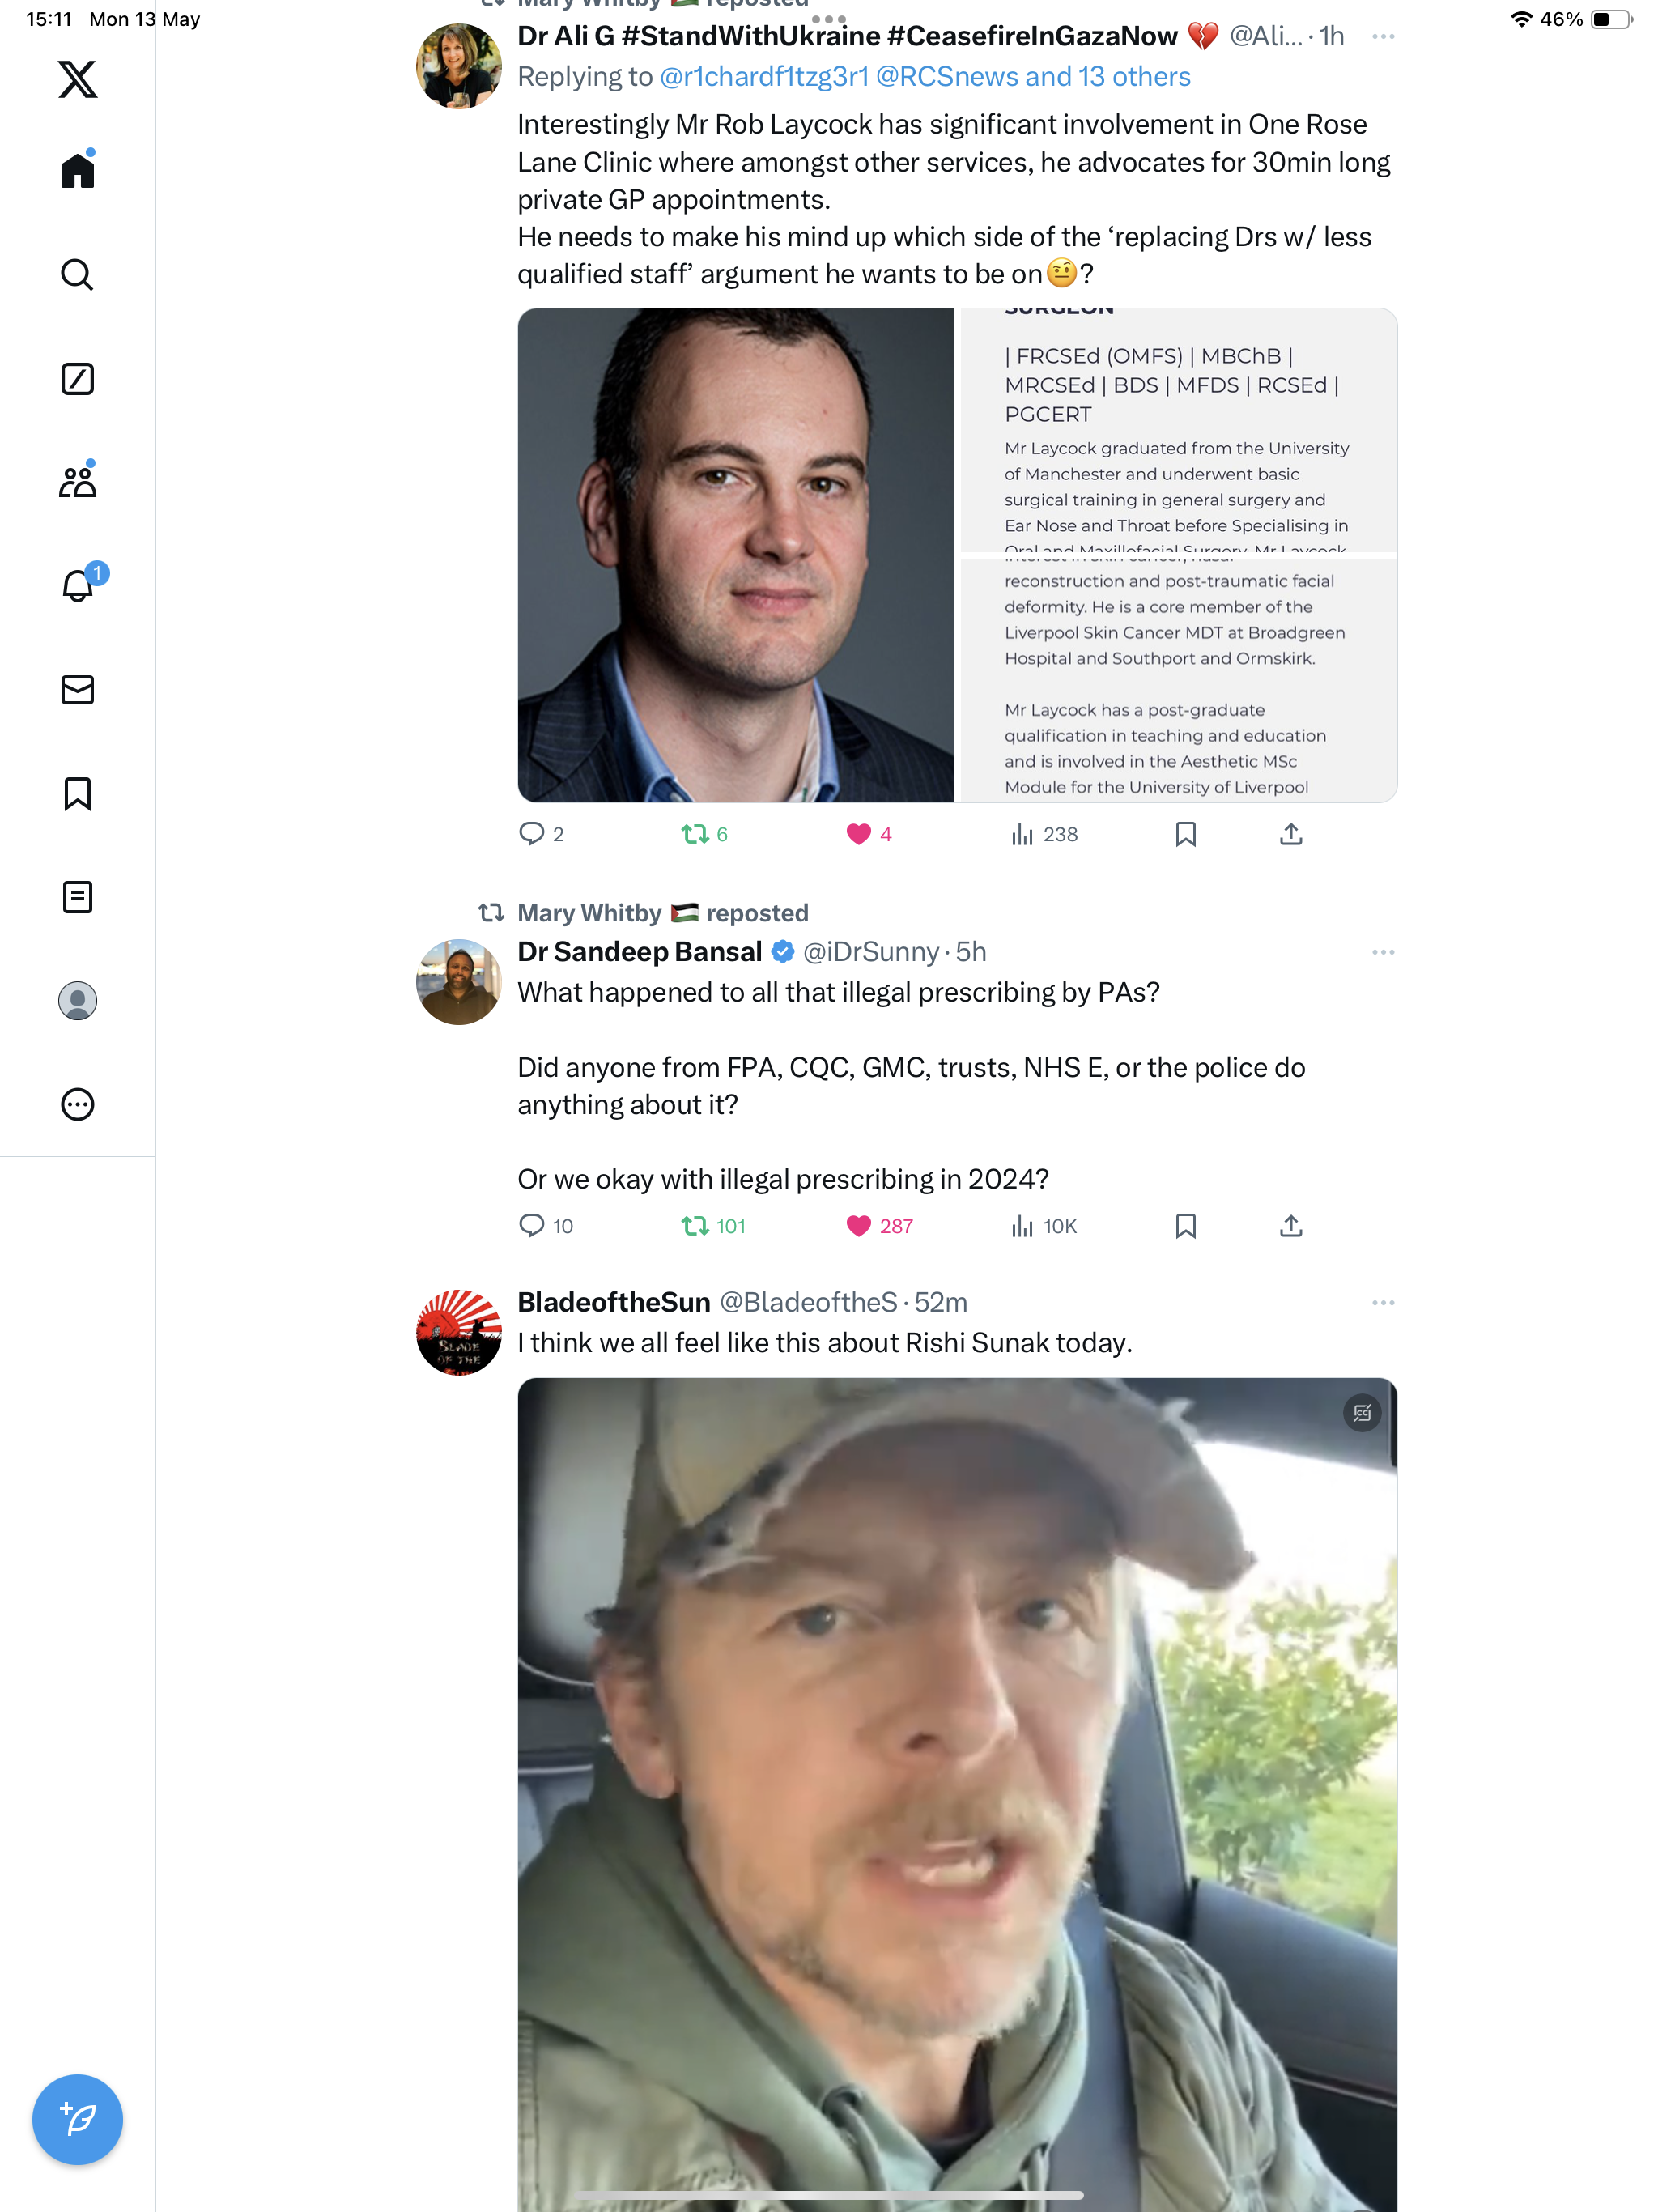
Task: Open profile avatar in sidebar
Action: [77, 1000]
